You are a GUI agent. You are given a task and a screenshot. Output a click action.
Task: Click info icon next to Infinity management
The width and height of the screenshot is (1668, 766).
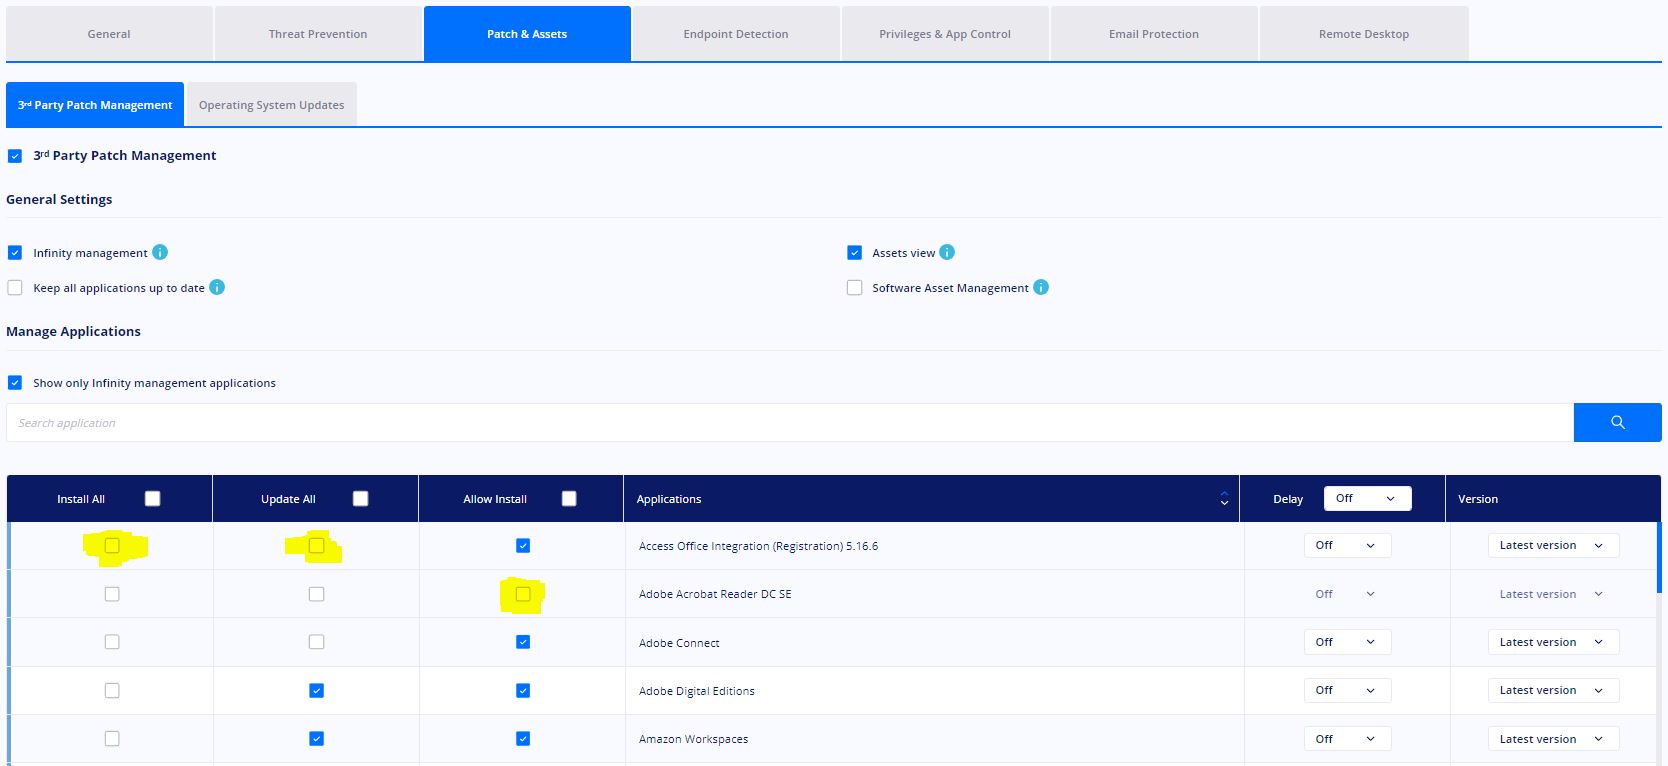point(160,252)
